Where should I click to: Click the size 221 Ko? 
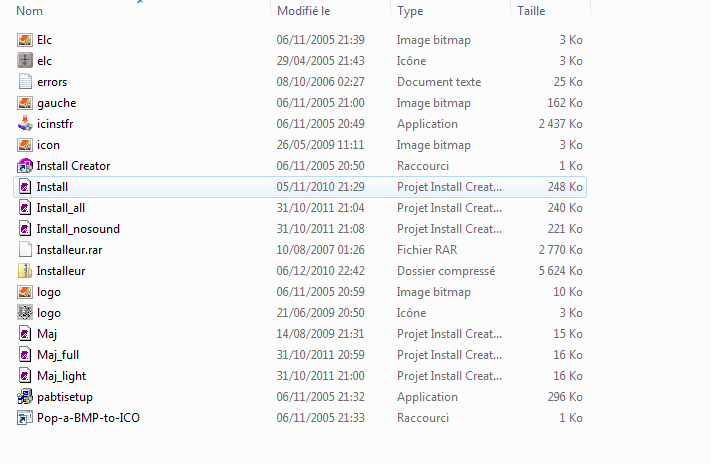click(565, 229)
